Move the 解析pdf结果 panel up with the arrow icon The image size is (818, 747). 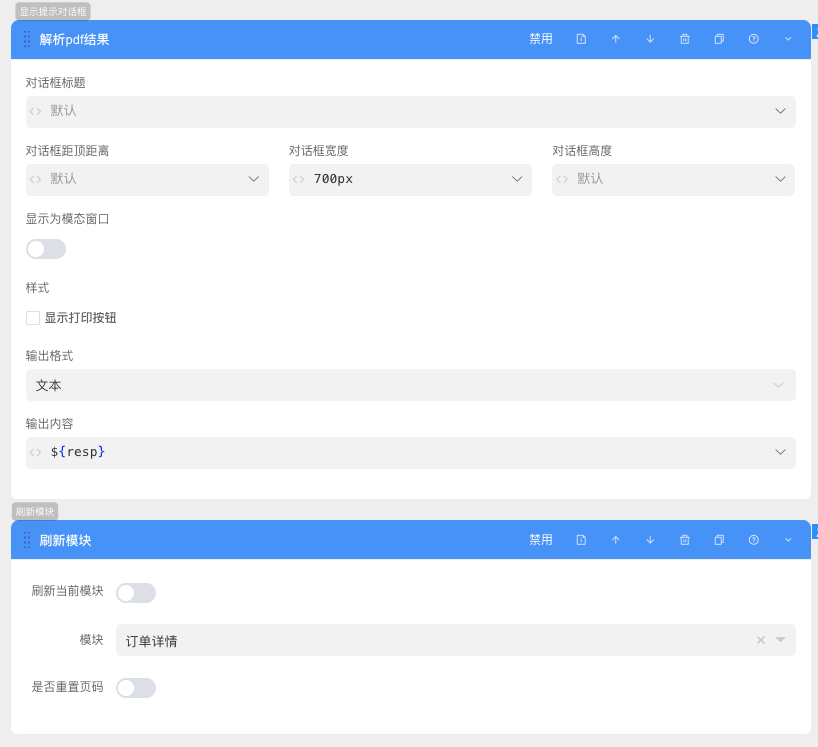point(615,39)
